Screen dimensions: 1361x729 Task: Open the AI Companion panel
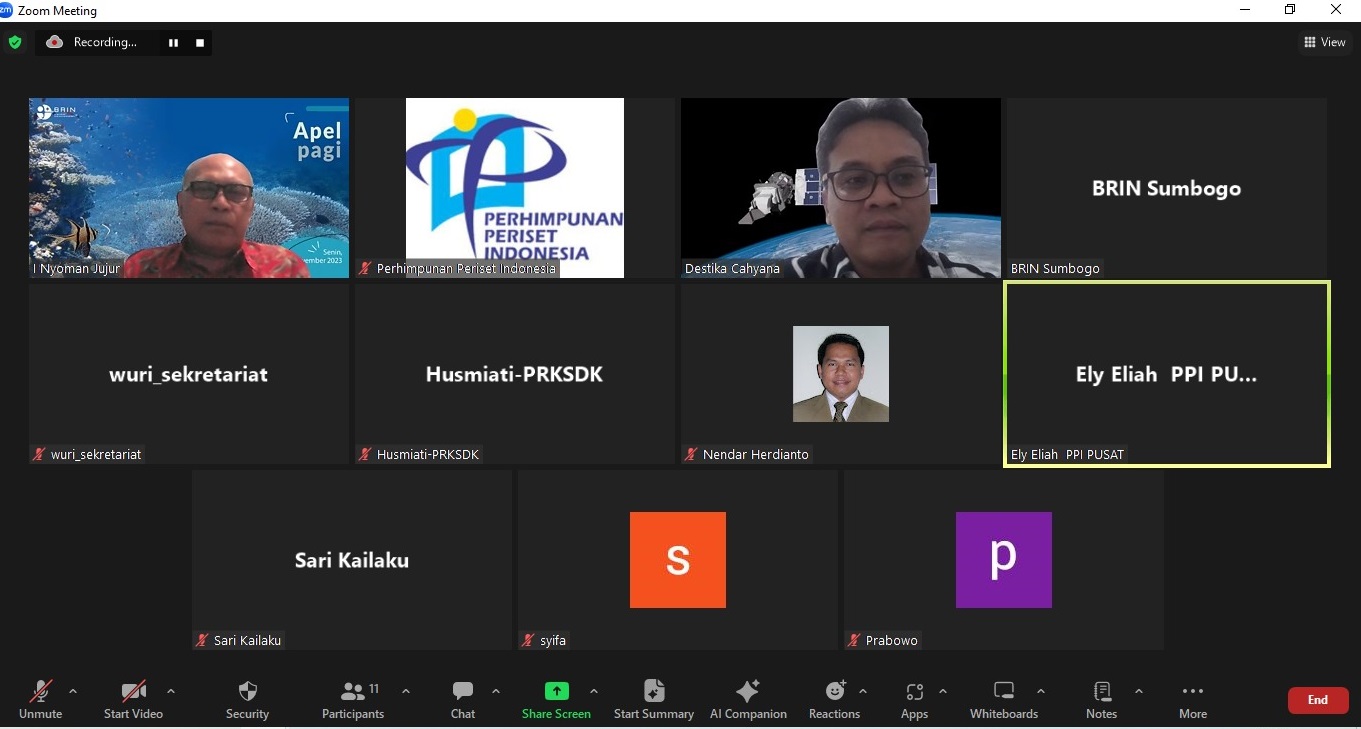click(748, 699)
